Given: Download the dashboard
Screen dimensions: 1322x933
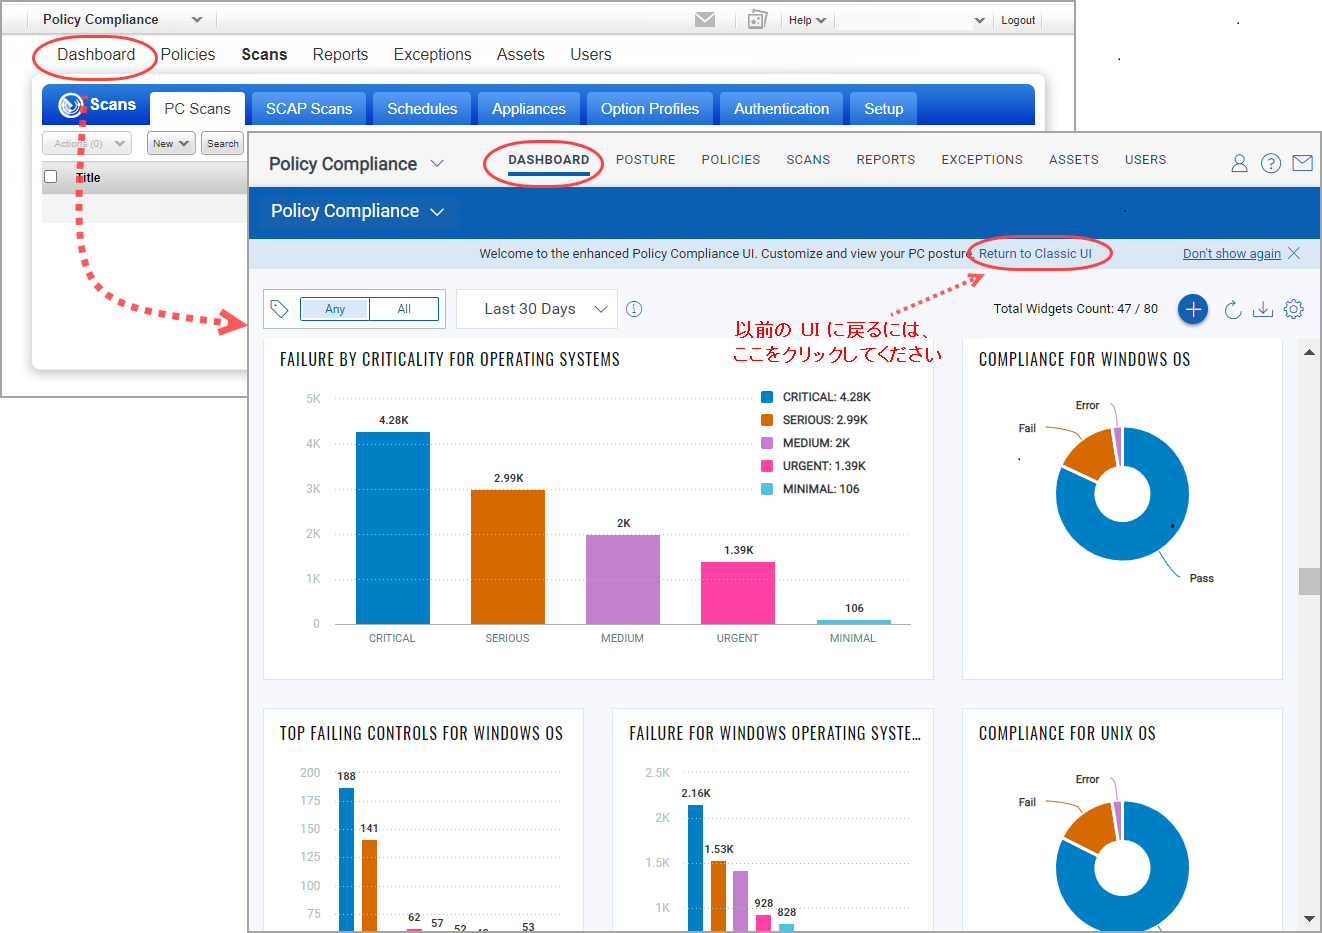Looking at the screenshot, I should (x=1263, y=309).
